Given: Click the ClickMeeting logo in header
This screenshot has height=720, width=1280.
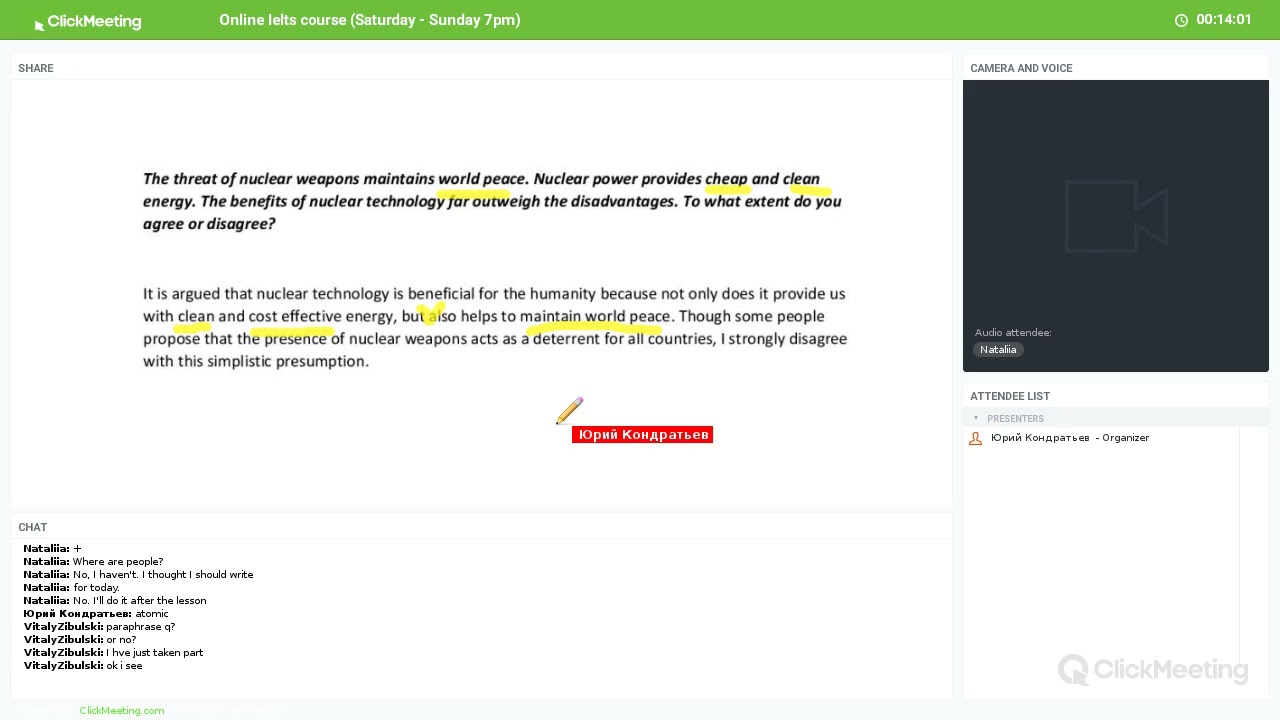Looking at the screenshot, I should [88, 22].
